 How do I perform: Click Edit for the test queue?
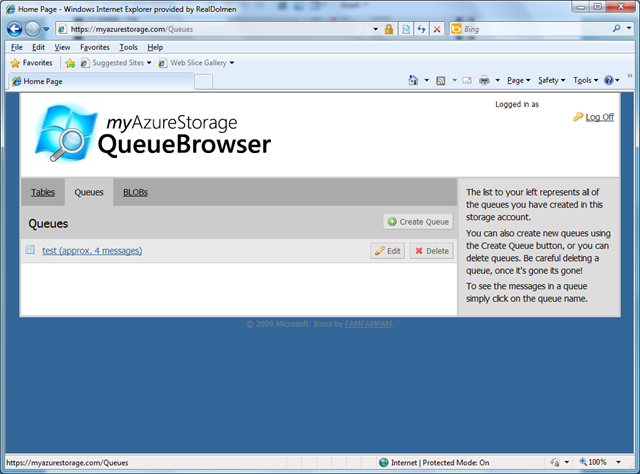[387, 251]
